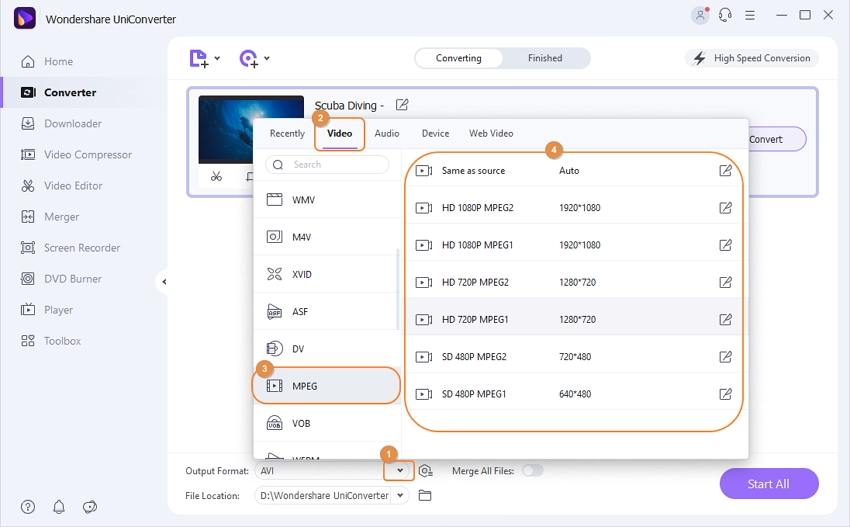The width and height of the screenshot is (850, 527).
Task: Open the feedback chat icon
Action: coord(89,507)
